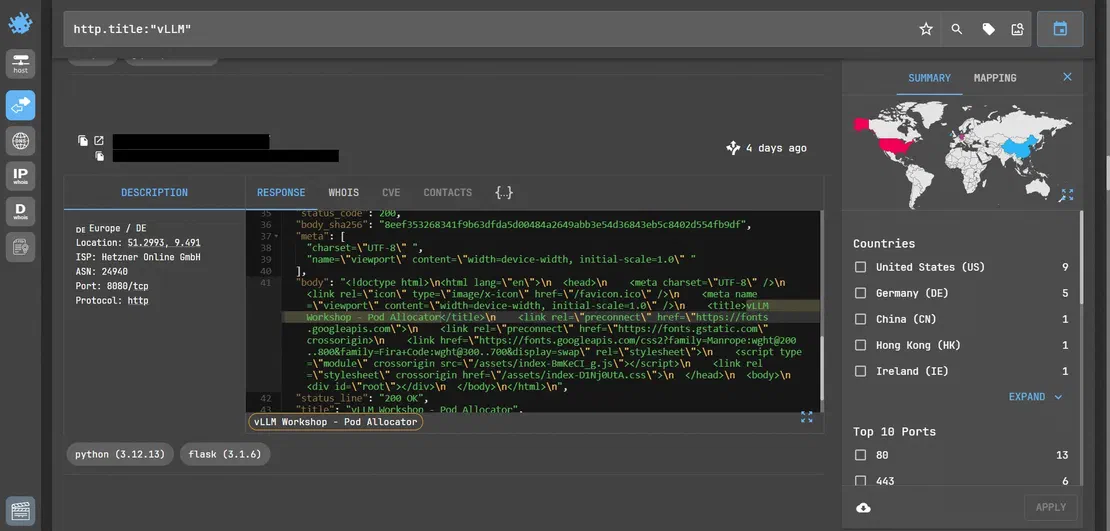
Task: Bookmark the query with the star icon
Action: pyautogui.click(x=926, y=29)
